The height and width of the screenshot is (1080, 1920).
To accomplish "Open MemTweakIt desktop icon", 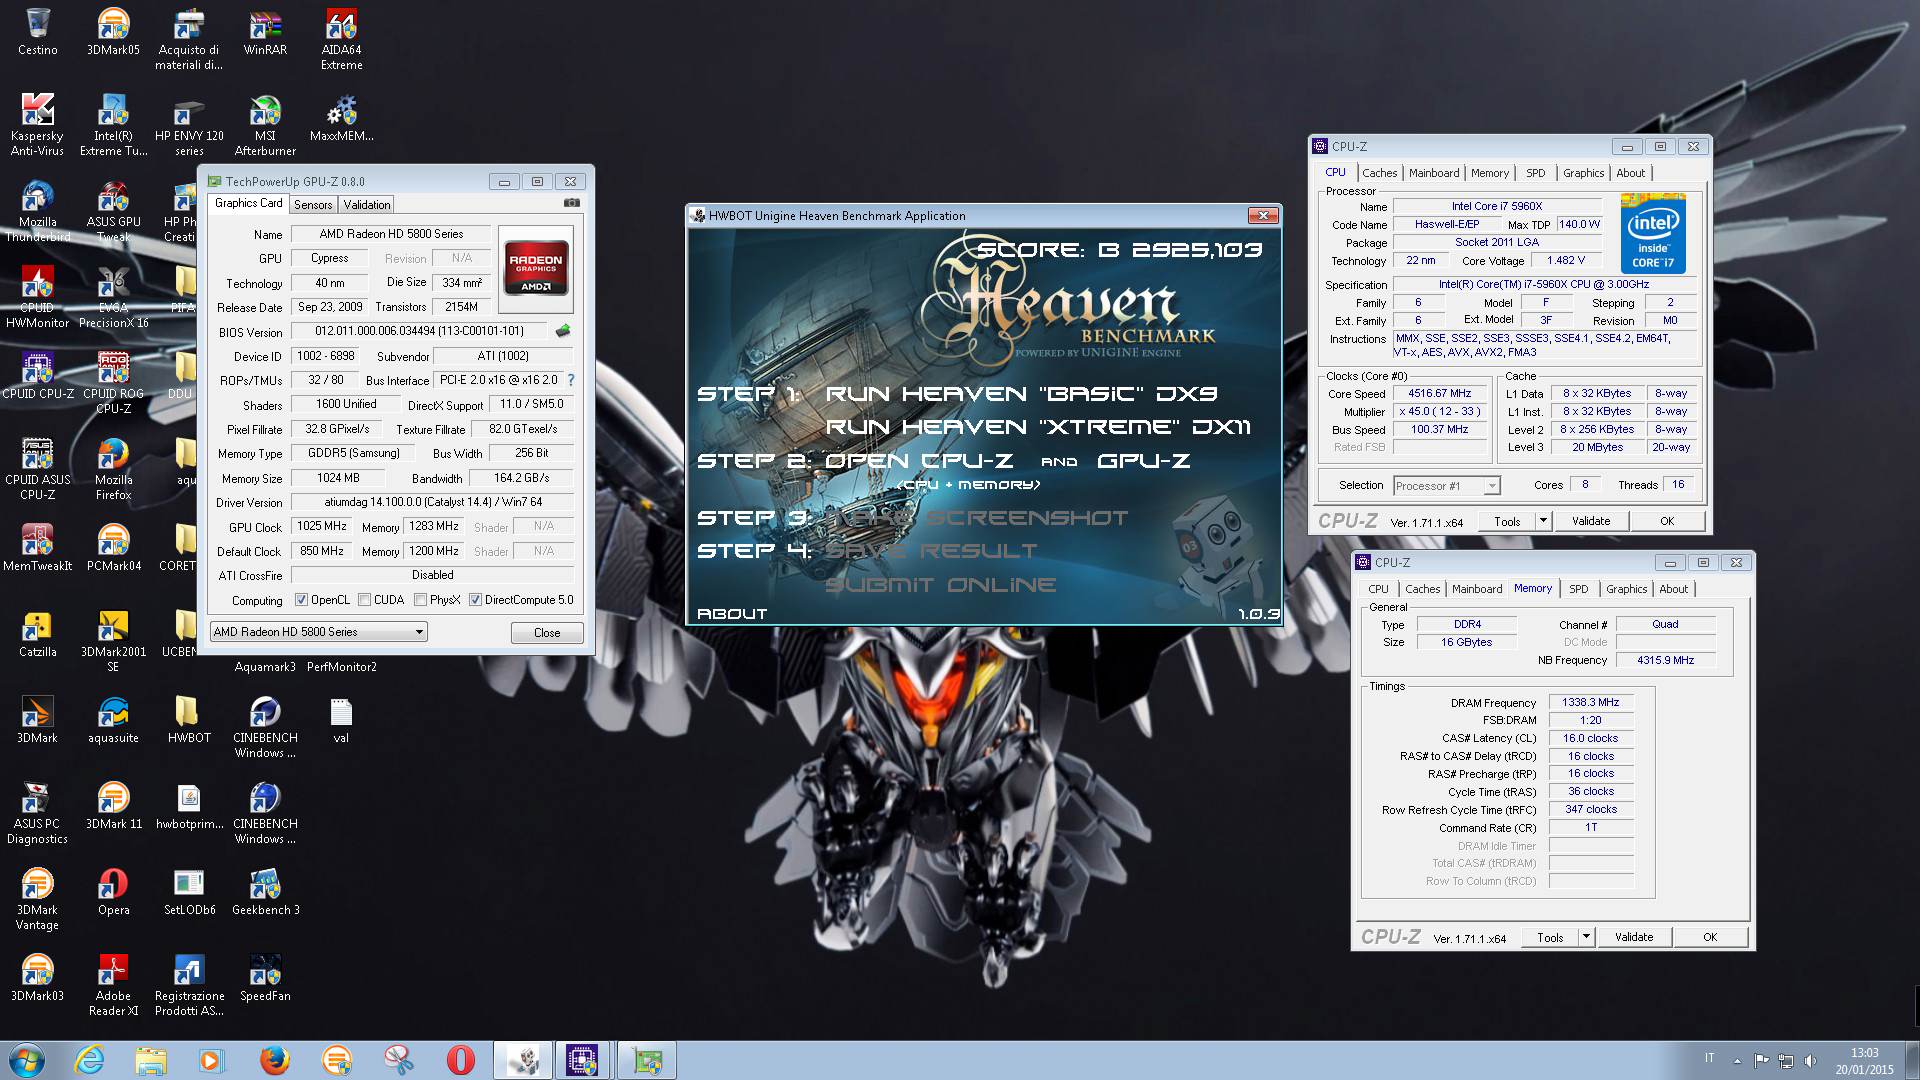I will coord(37,548).
